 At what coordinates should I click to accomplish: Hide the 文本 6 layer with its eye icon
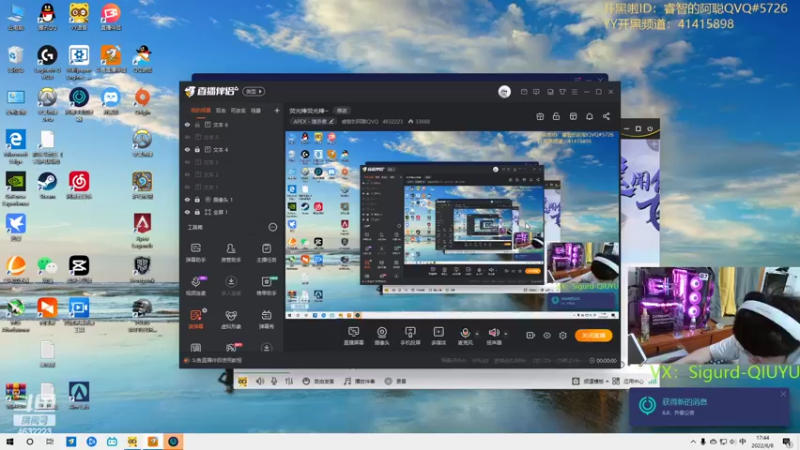click(187, 124)
